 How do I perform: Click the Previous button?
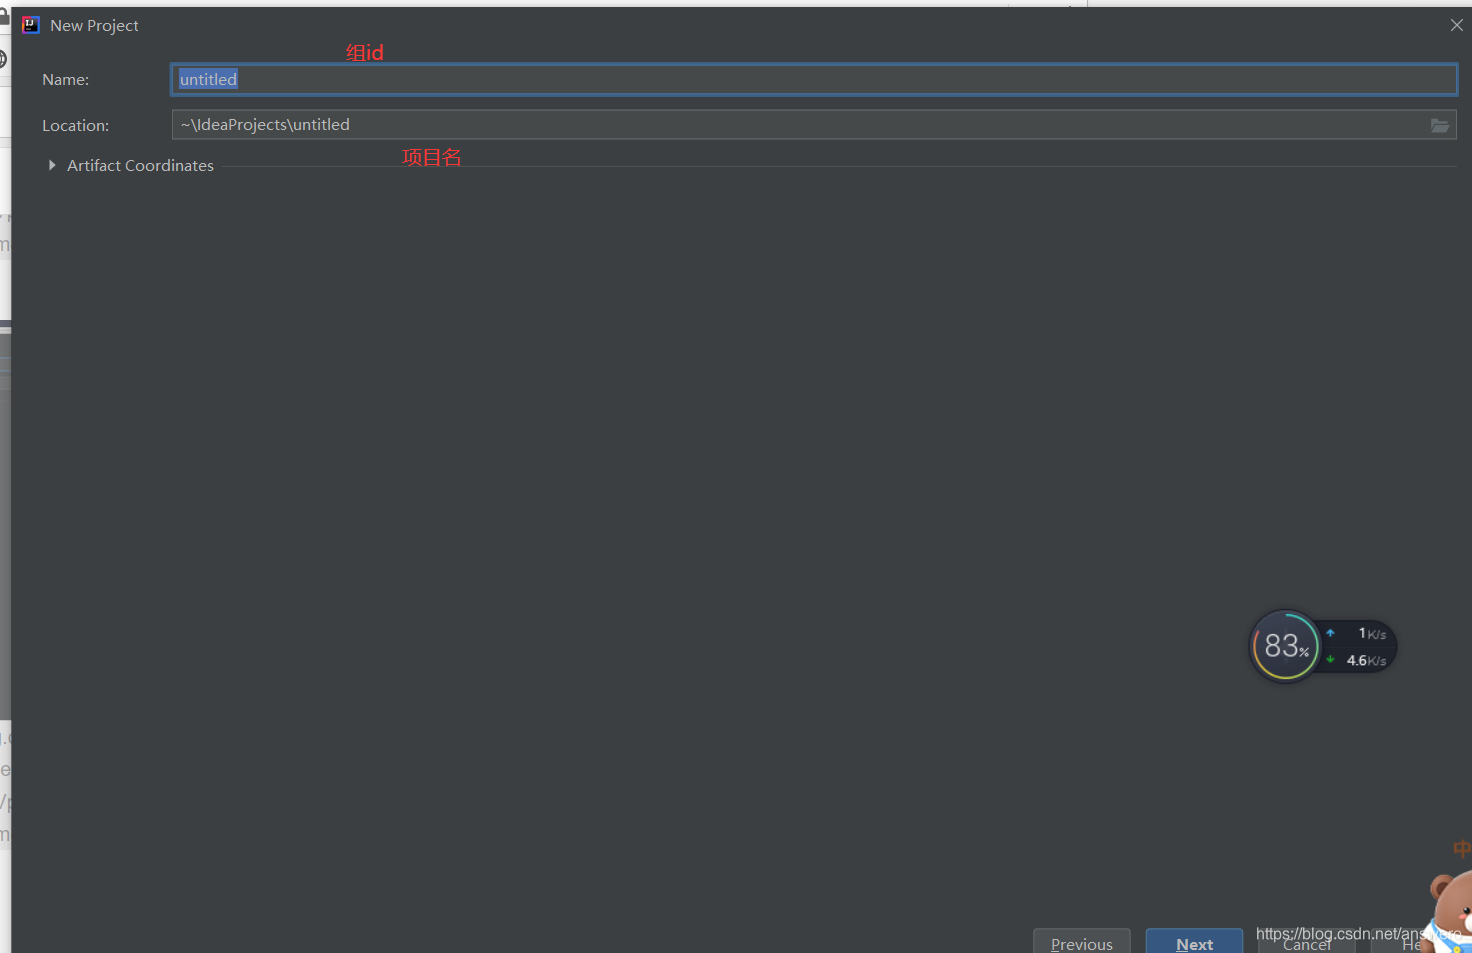[x=1081, y=942]
